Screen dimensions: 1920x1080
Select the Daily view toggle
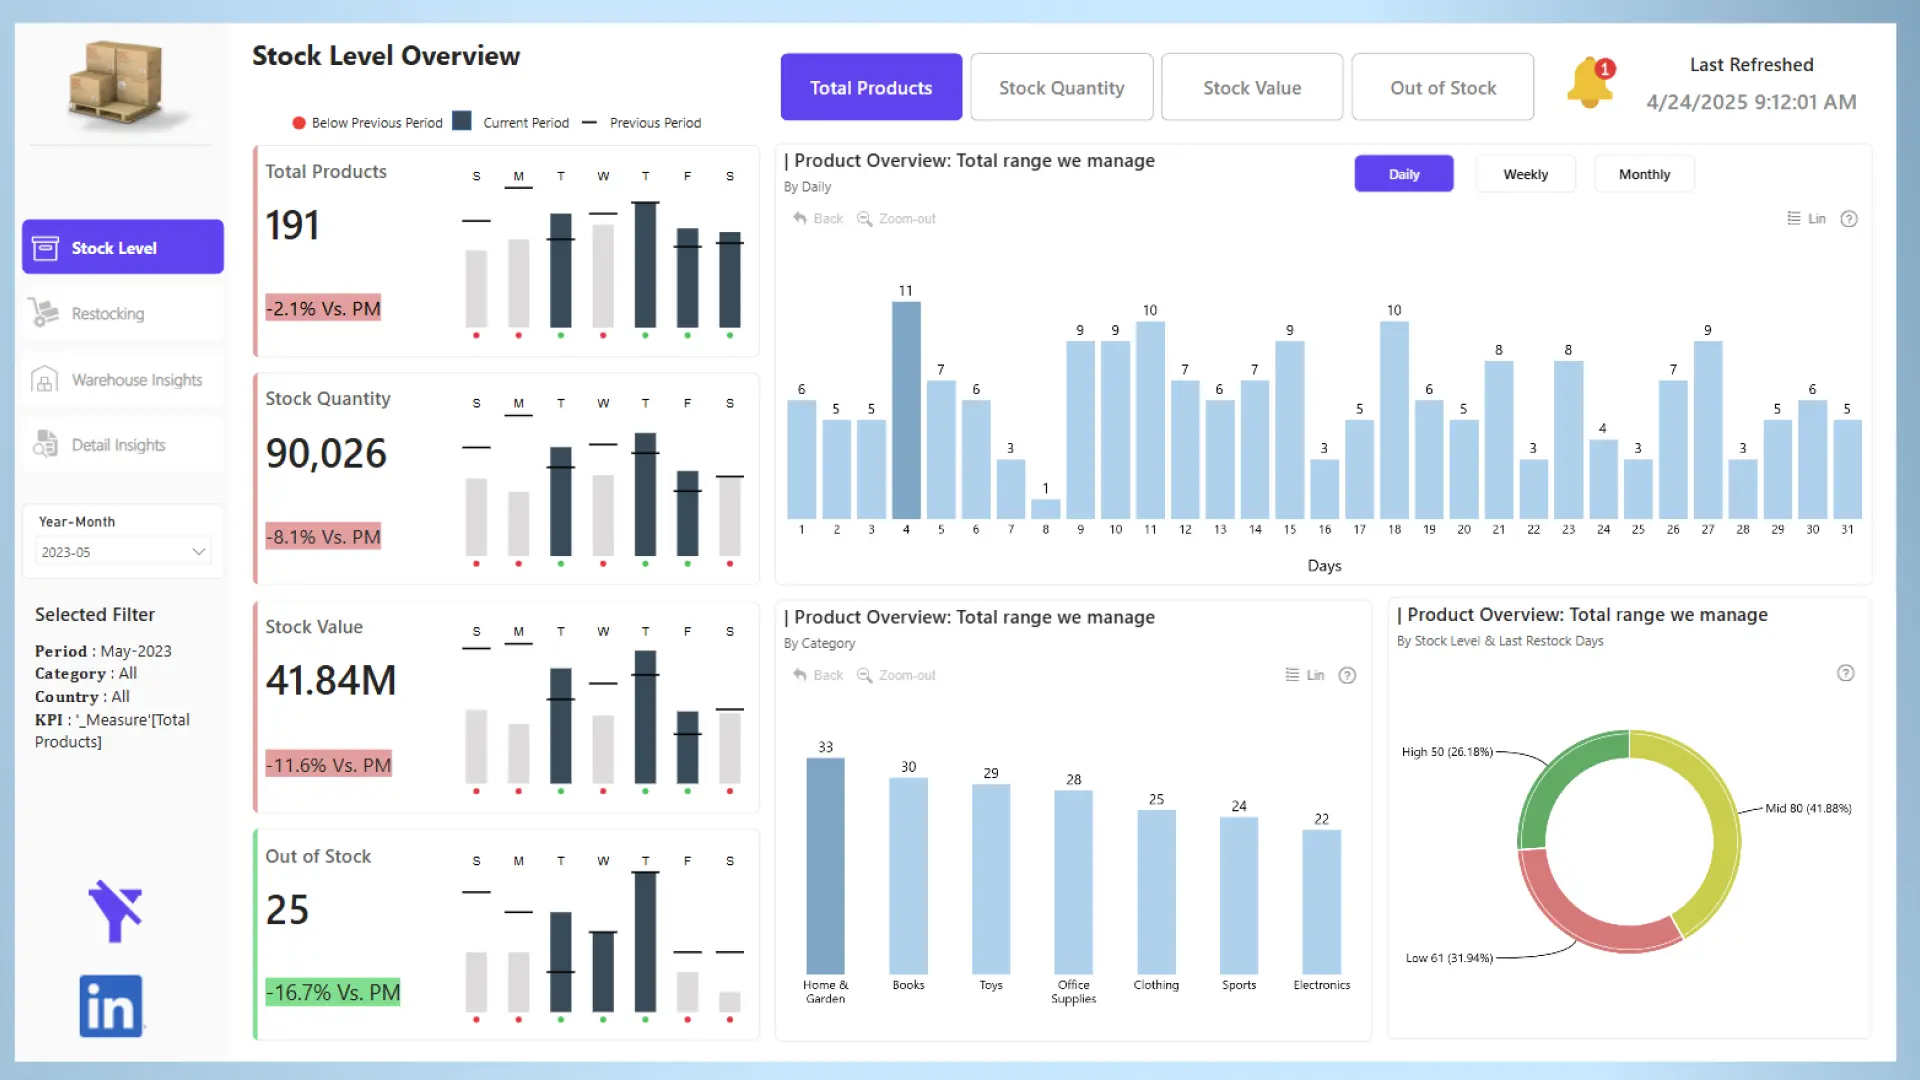coord(1403,174)
